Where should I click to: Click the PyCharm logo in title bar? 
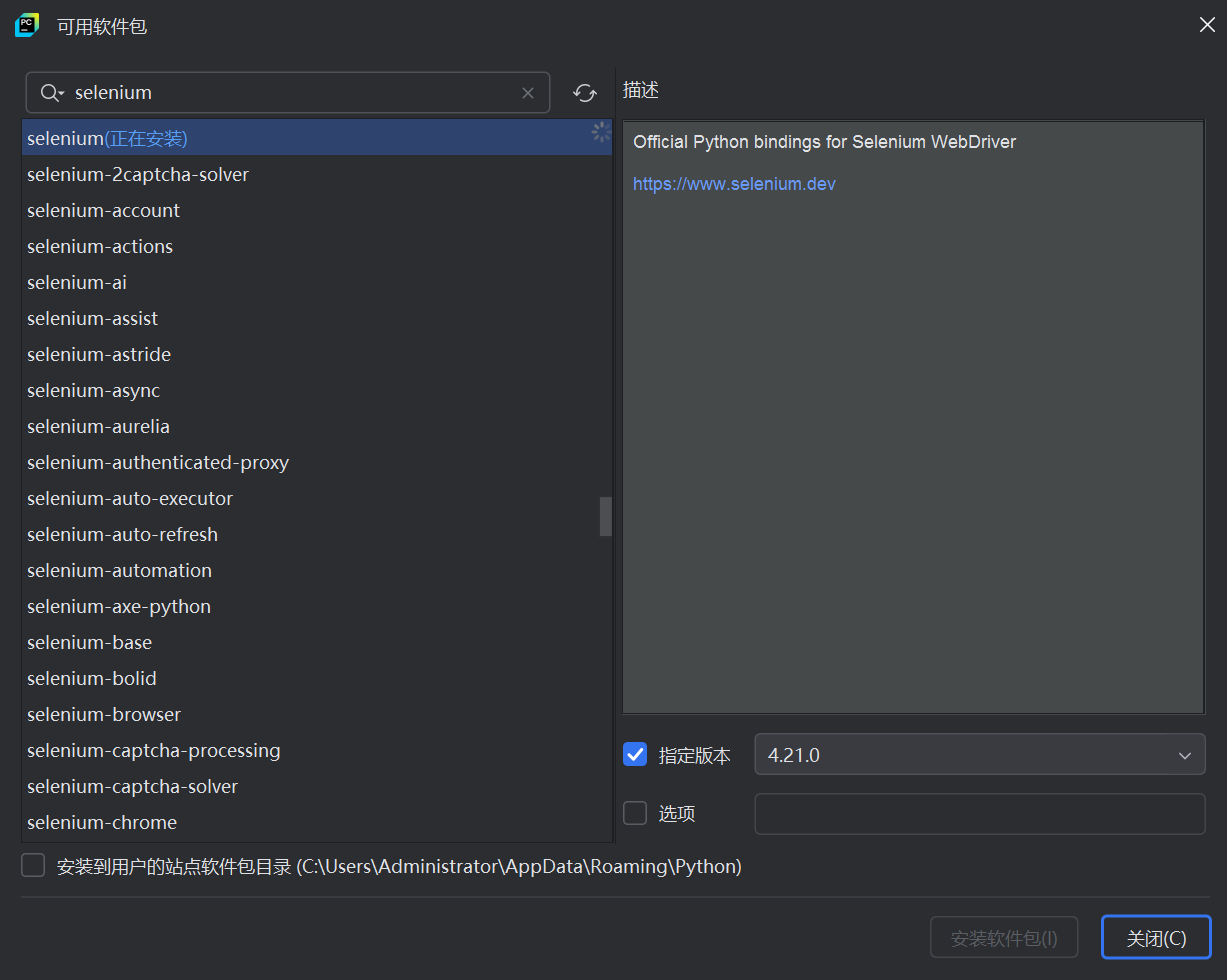pyautogui.click(x=27, y=25)
